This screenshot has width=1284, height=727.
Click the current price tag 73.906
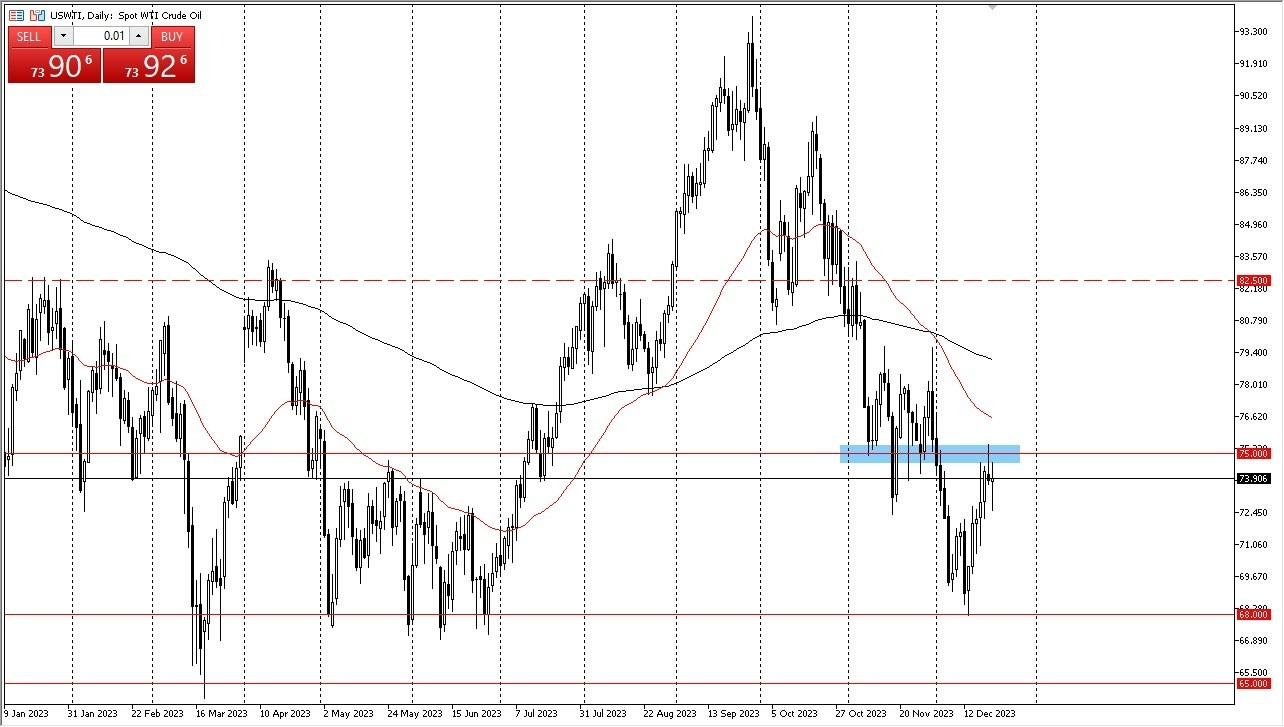(1254, 478)
